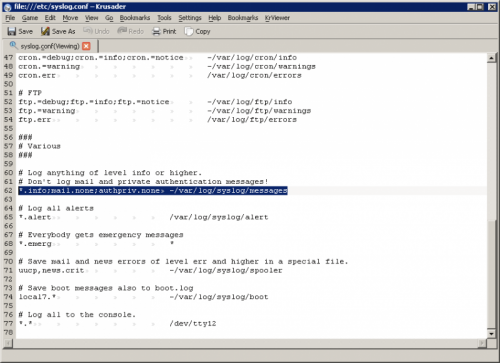Open the Edit menu
Image resolution: width=500 pixels, height=363 pixels.
click(50, 18)
